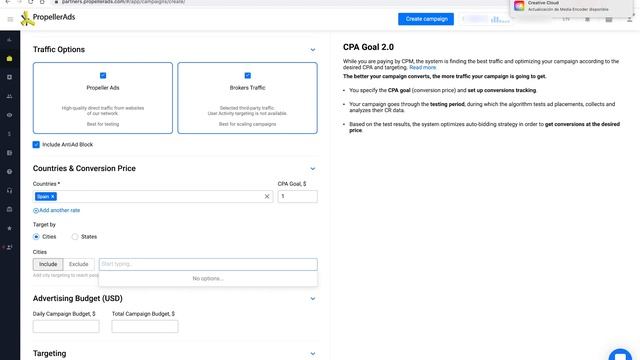Collapse the Countries & Conversion Price section
This screenshot has width=640, height=360.
313,169
